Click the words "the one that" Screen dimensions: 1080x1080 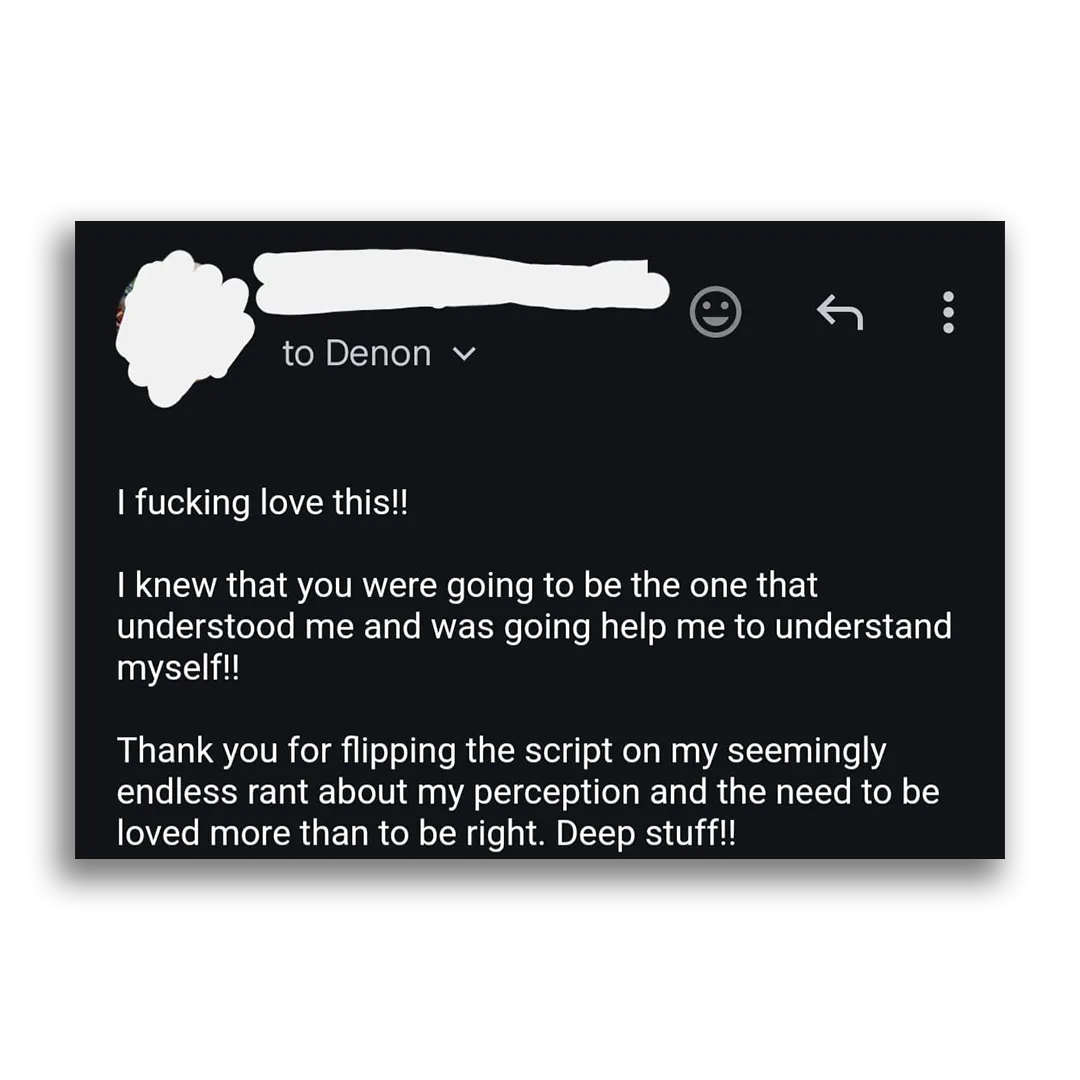[724, 585]
